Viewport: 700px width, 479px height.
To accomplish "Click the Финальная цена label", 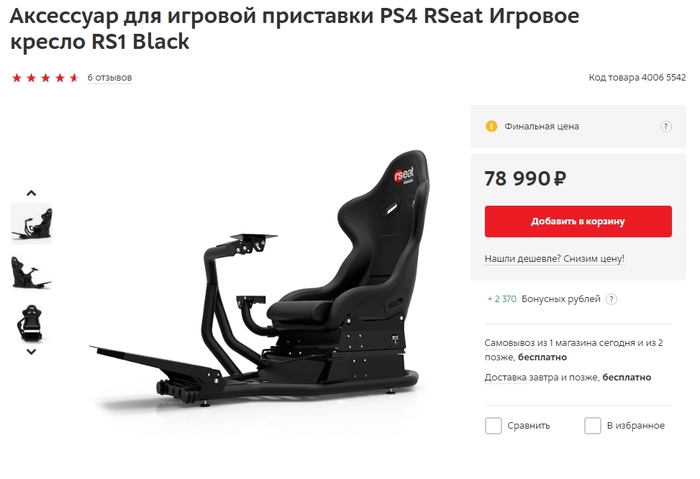I will tap(542, 126).
